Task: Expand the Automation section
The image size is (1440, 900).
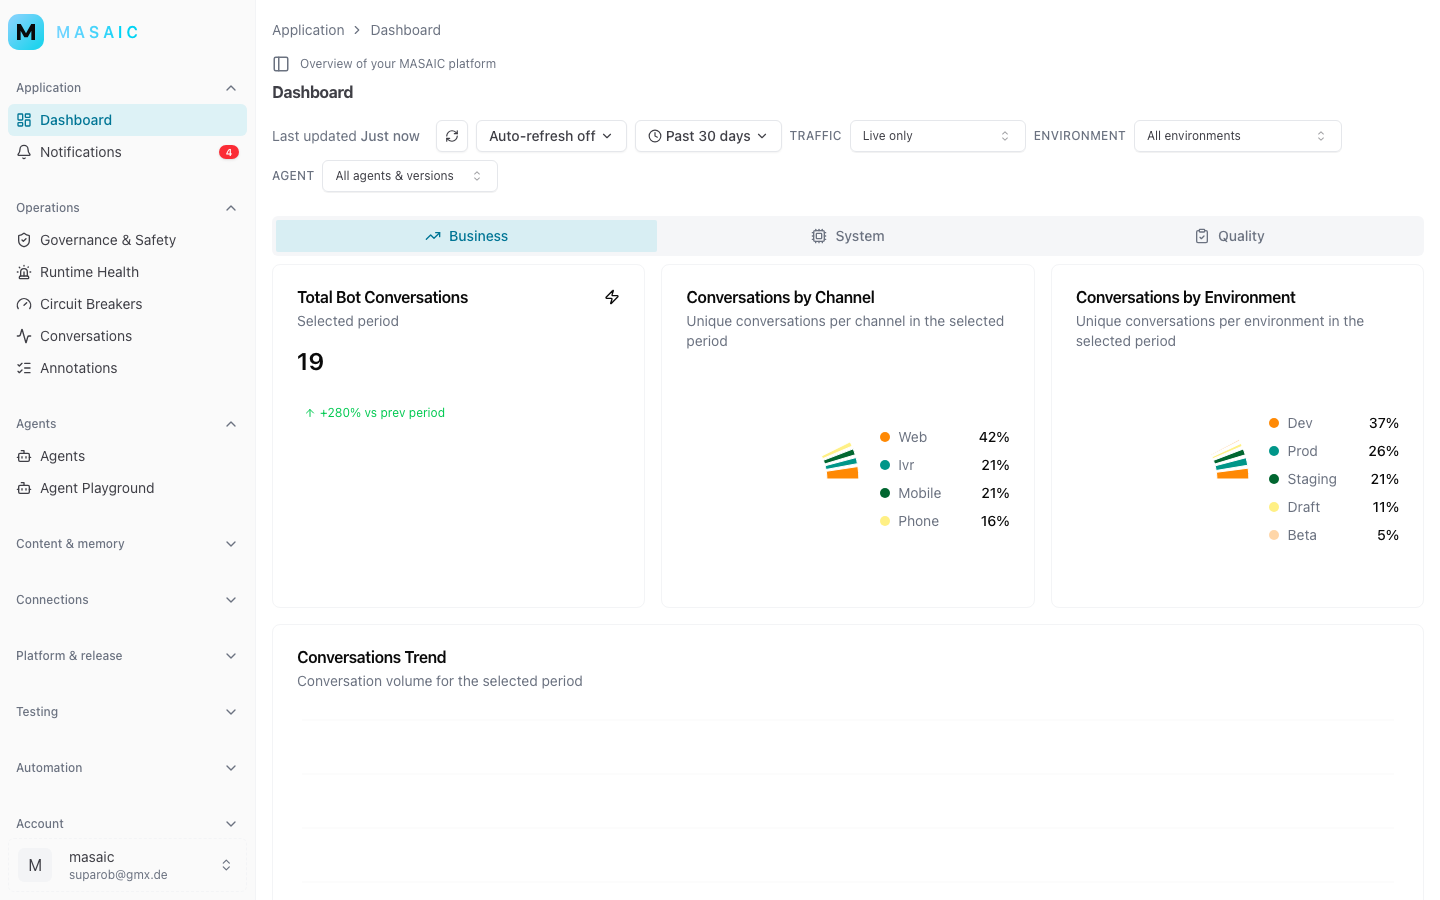Action: pyautogui.click(x=127, y=768)
